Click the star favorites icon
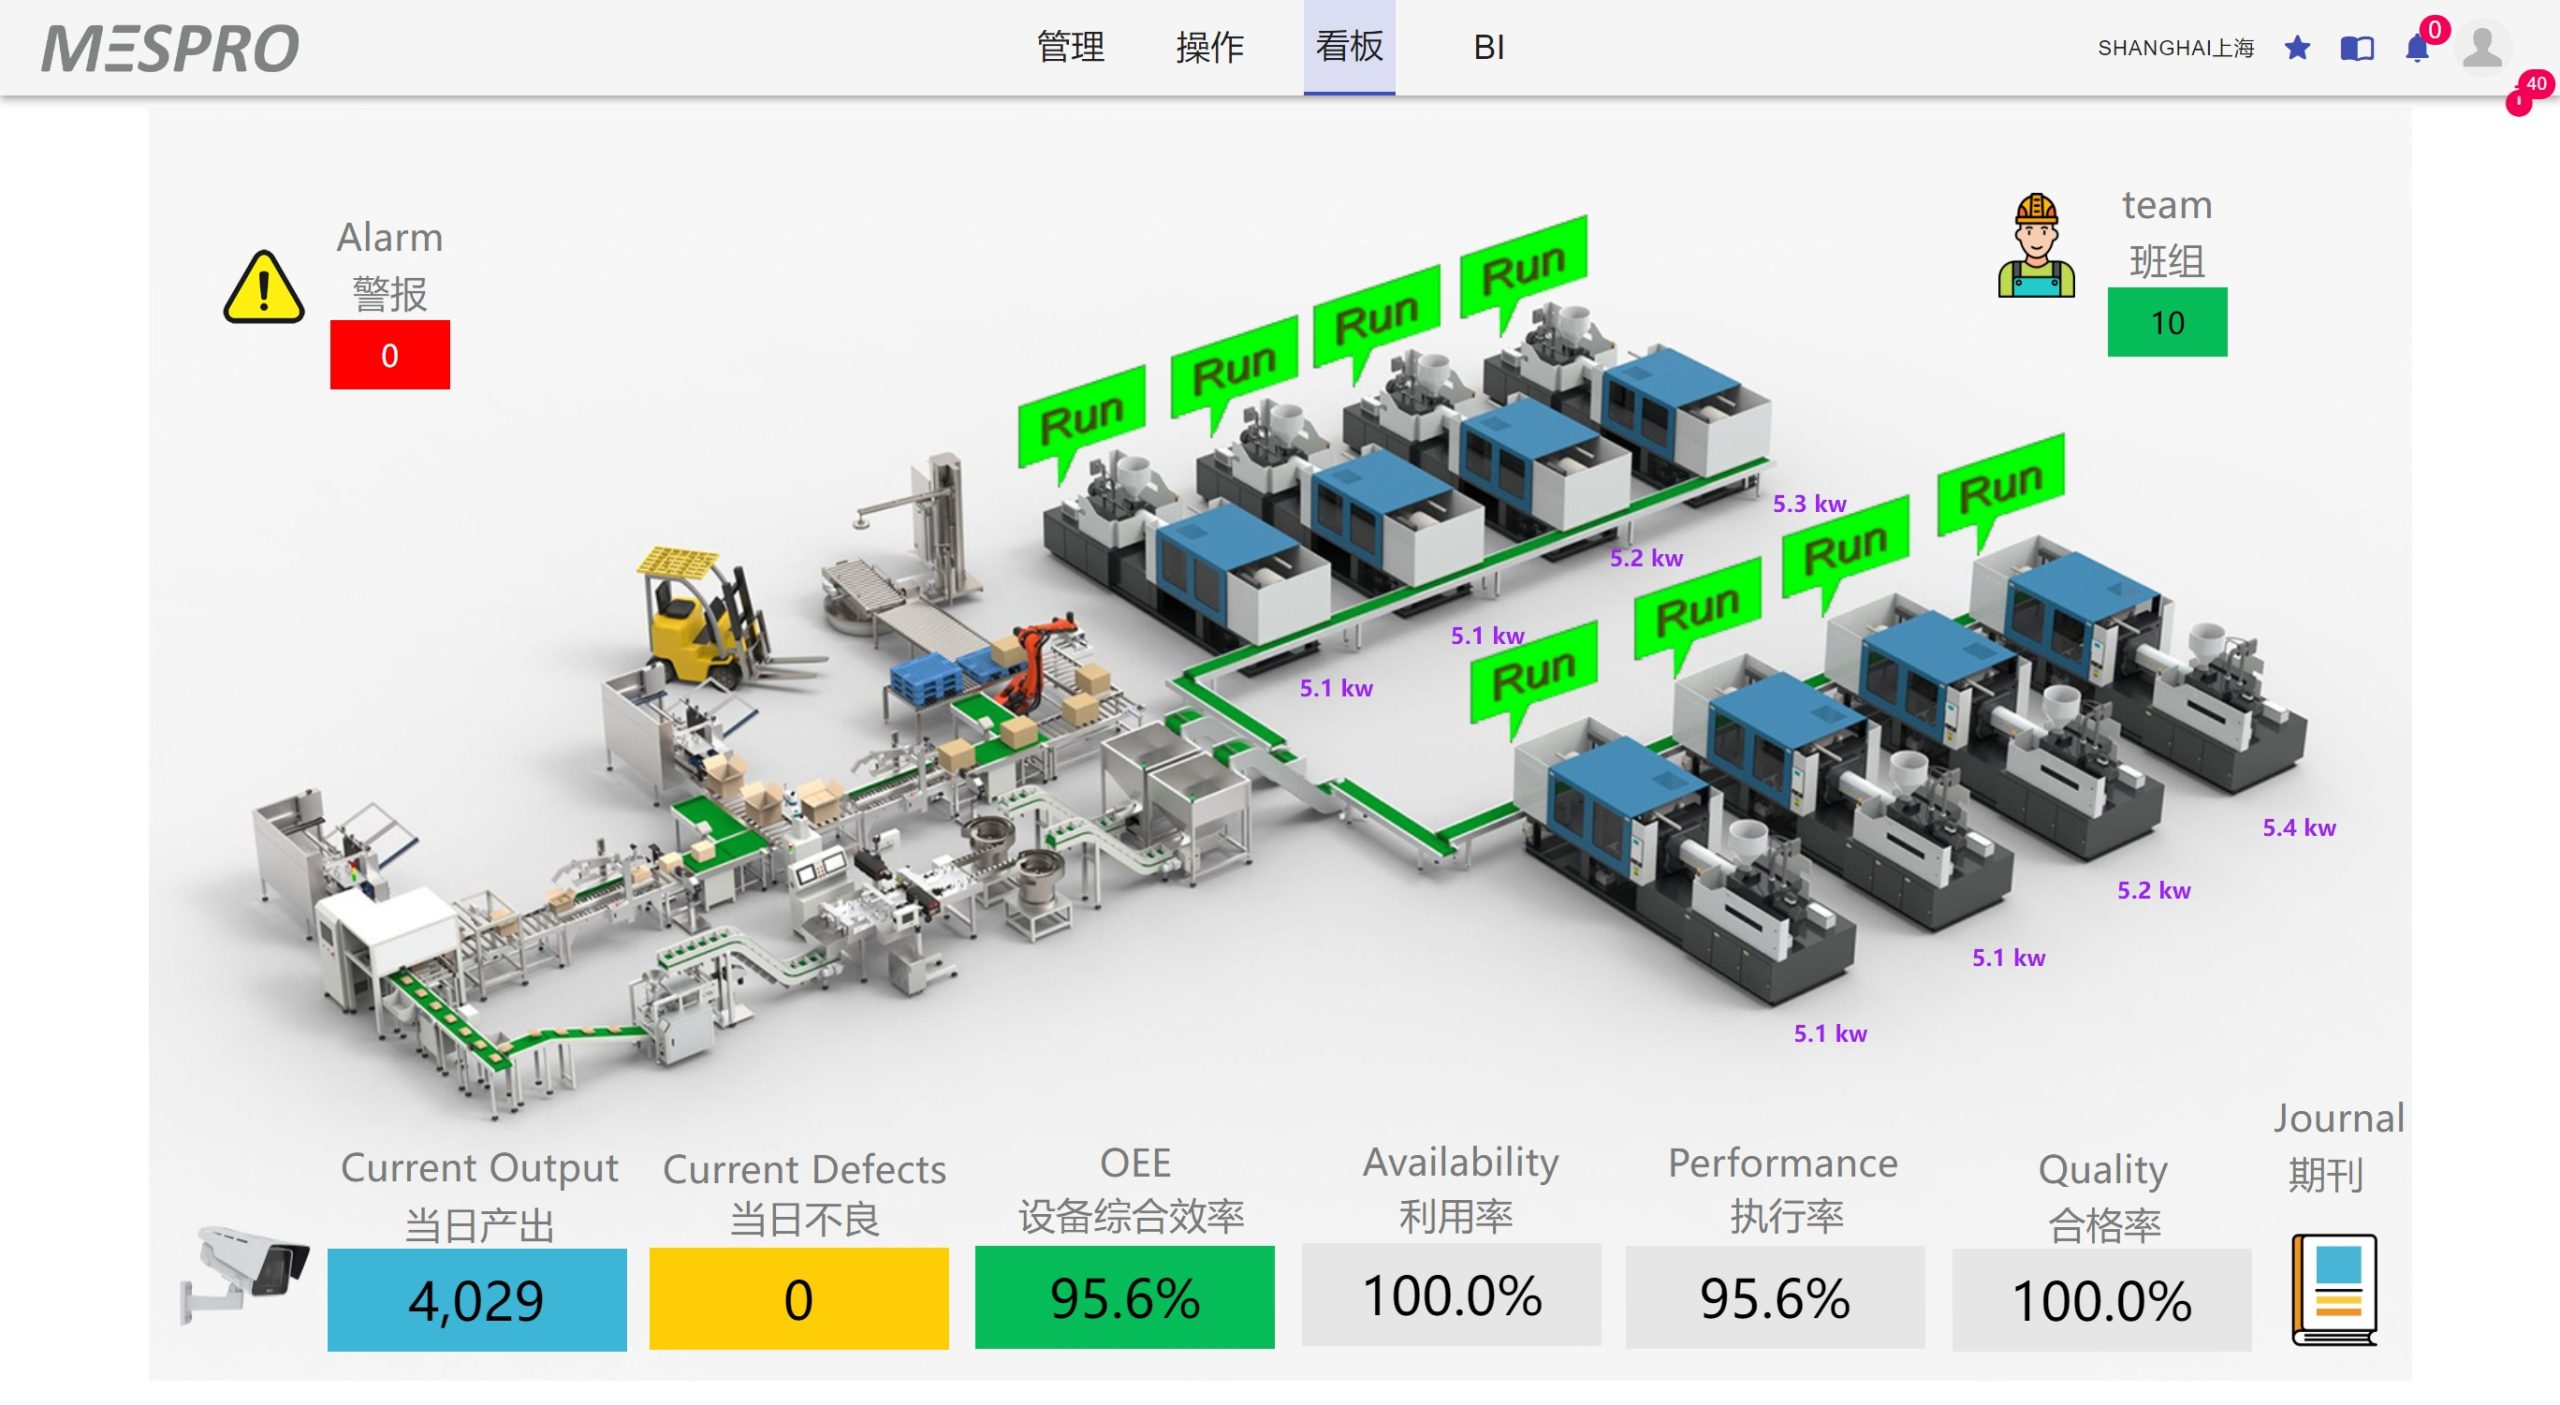Screen dimensions: 2560x1405 coord(2297,48)
